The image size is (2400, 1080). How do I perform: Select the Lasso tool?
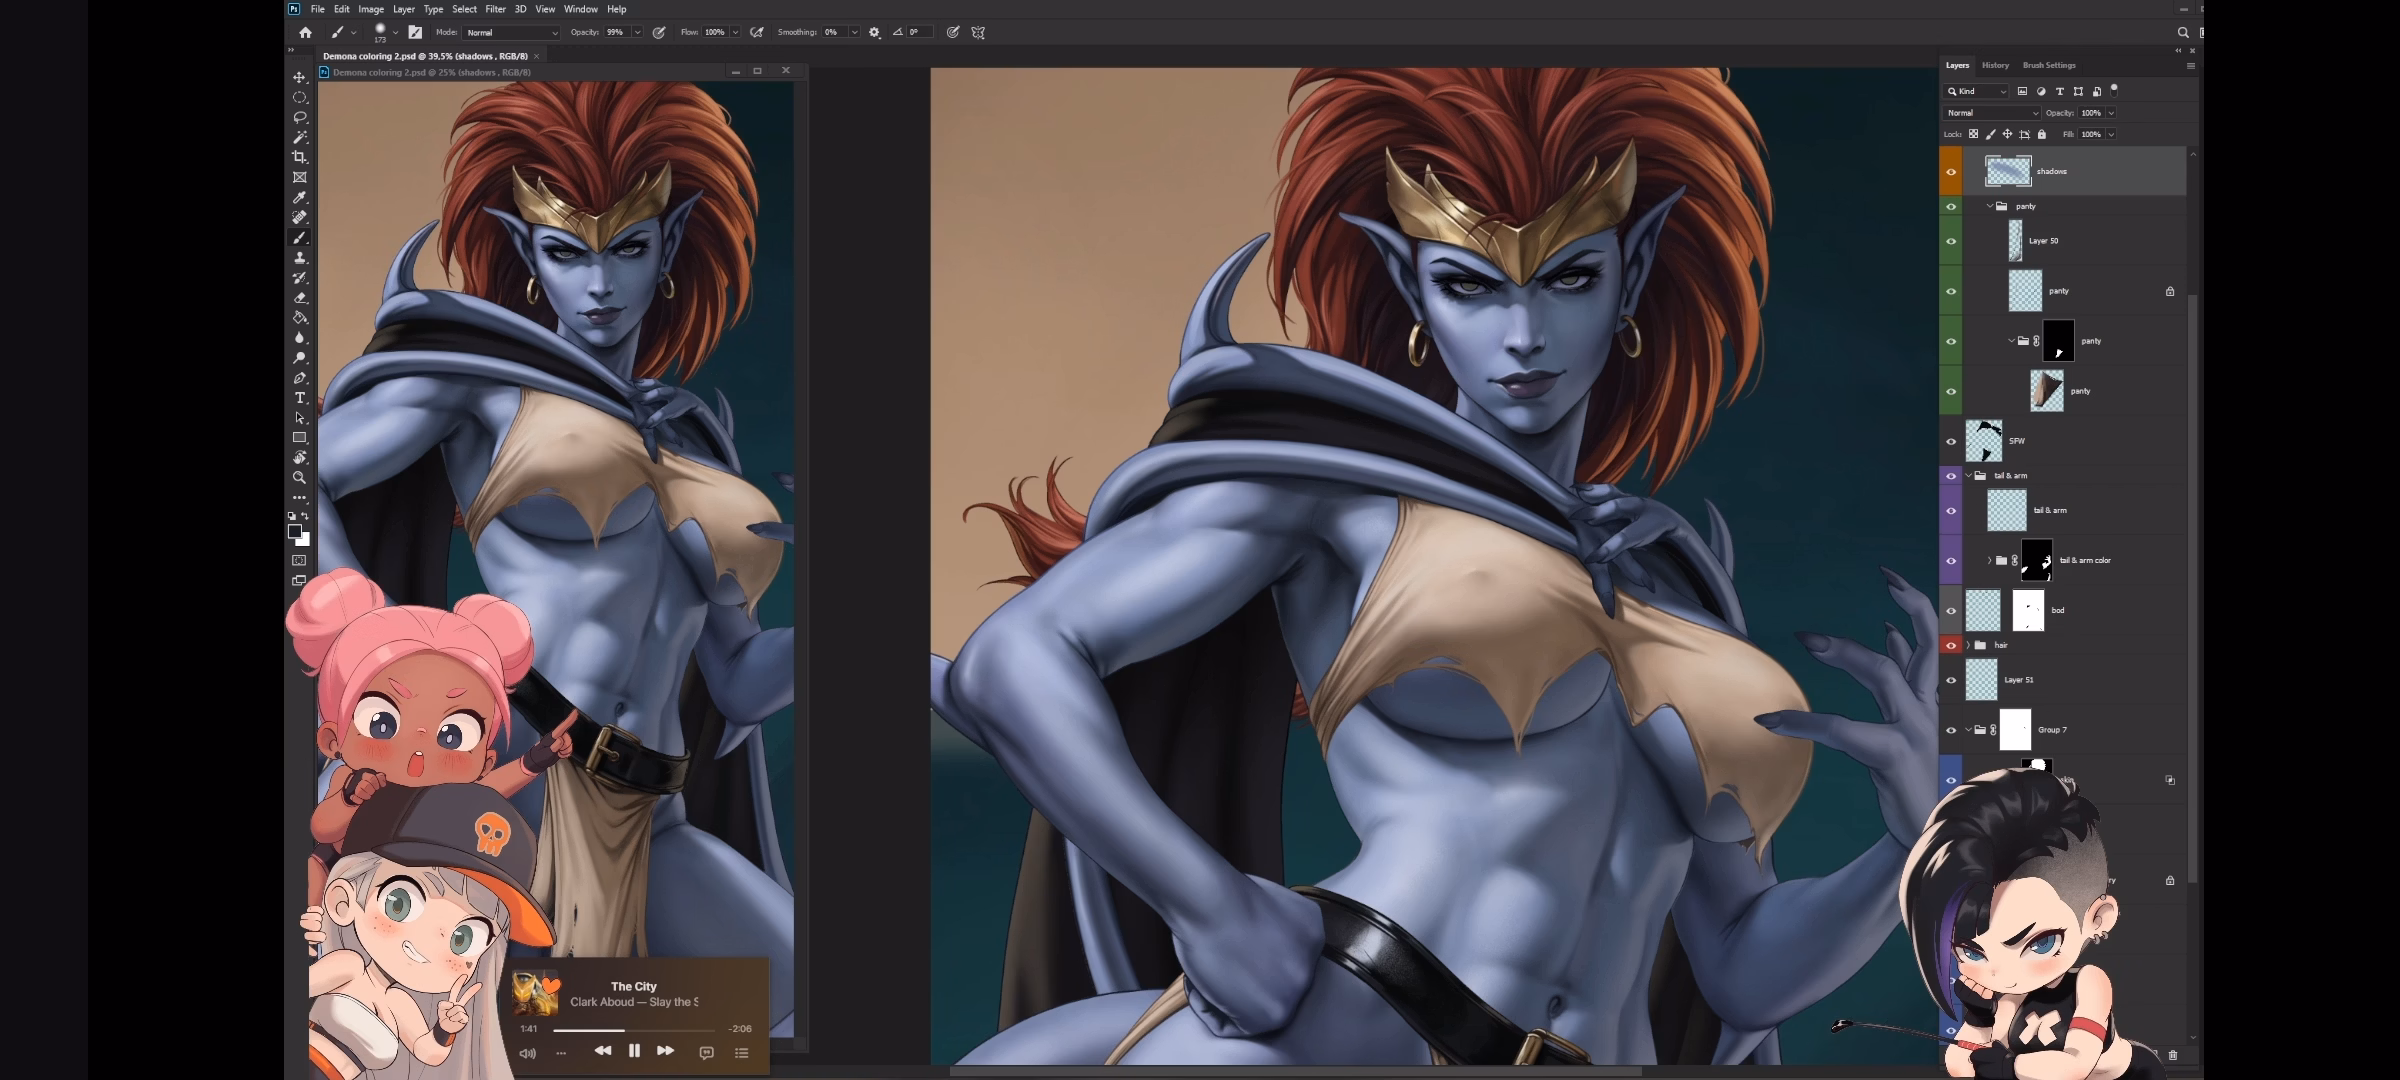tap(299, 117)
